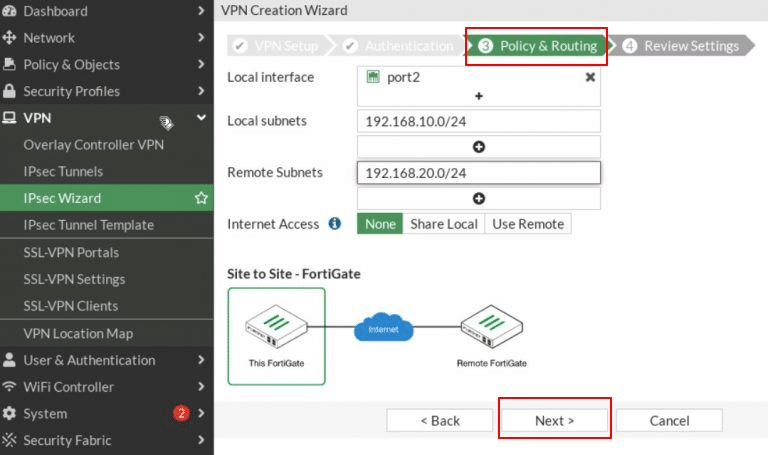Image resolution: width=768 pixels, height=455 pixels.
Task: Expand the Security Profiles chevron
Action: click(201, 91)
